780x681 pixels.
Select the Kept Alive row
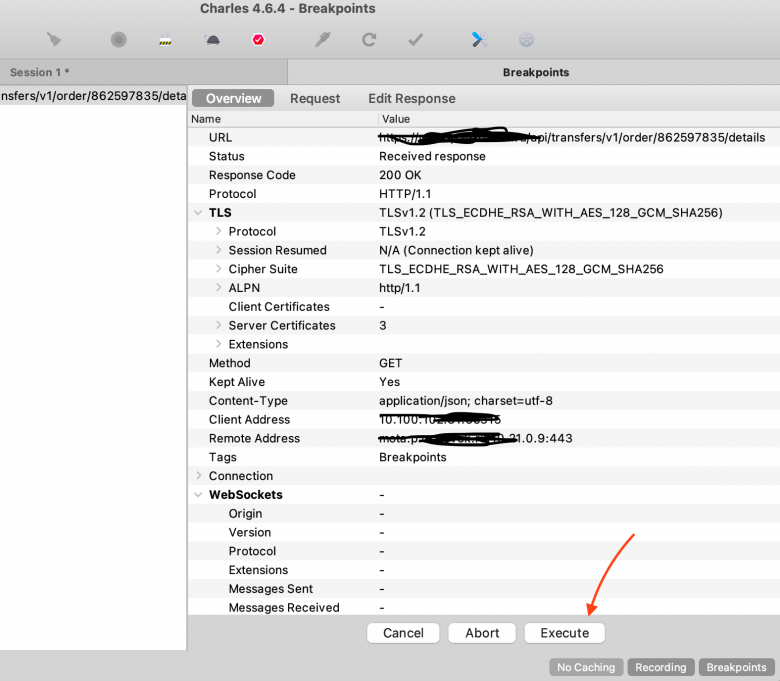point(484,382)
